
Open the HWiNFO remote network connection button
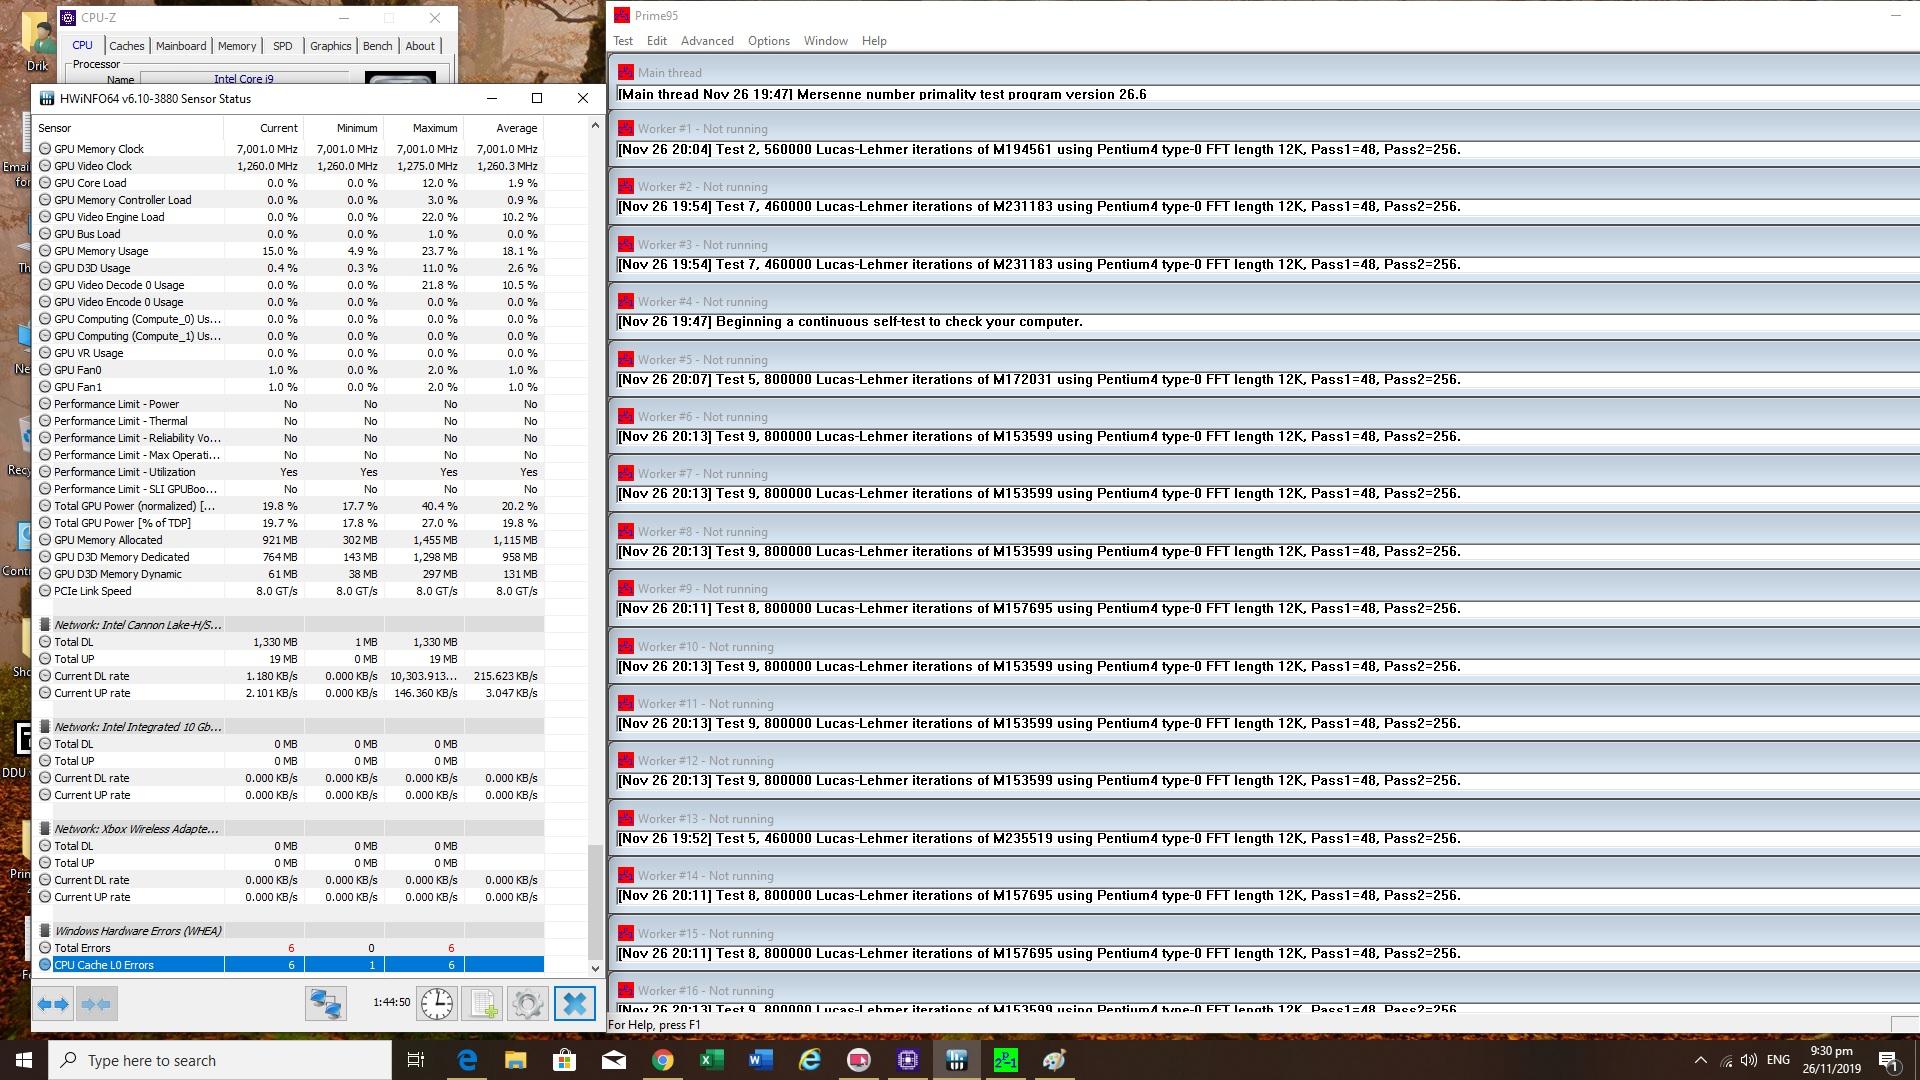point(326,1003)
